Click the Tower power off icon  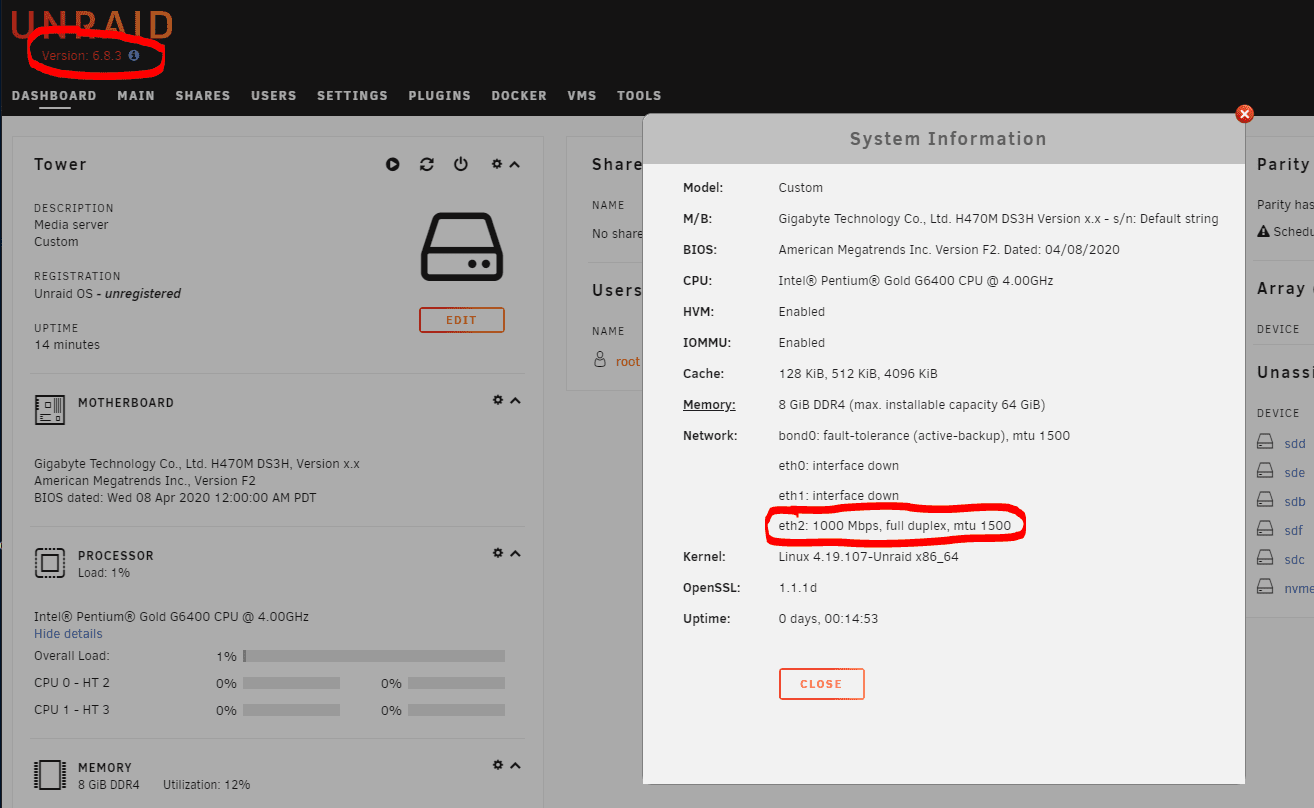[x=461, y=164]
